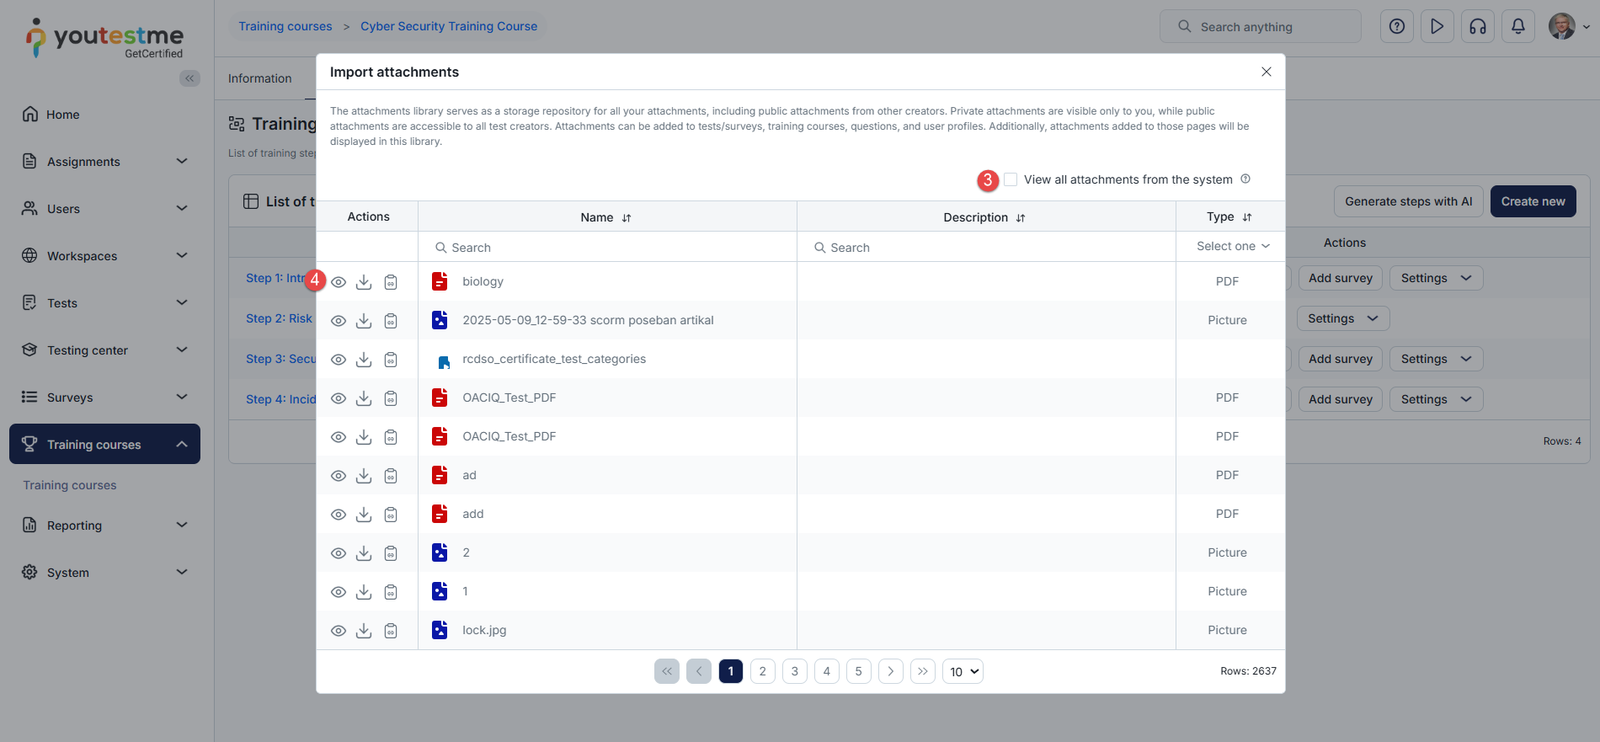
Task: Expand the Reporting sidebar menu
Action: [x=105, y=526]
